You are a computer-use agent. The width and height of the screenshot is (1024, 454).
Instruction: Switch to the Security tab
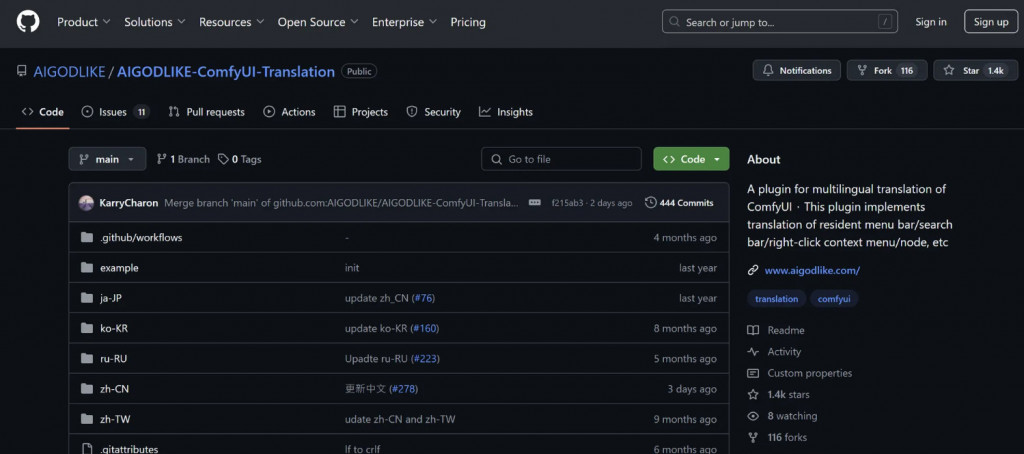433,112
